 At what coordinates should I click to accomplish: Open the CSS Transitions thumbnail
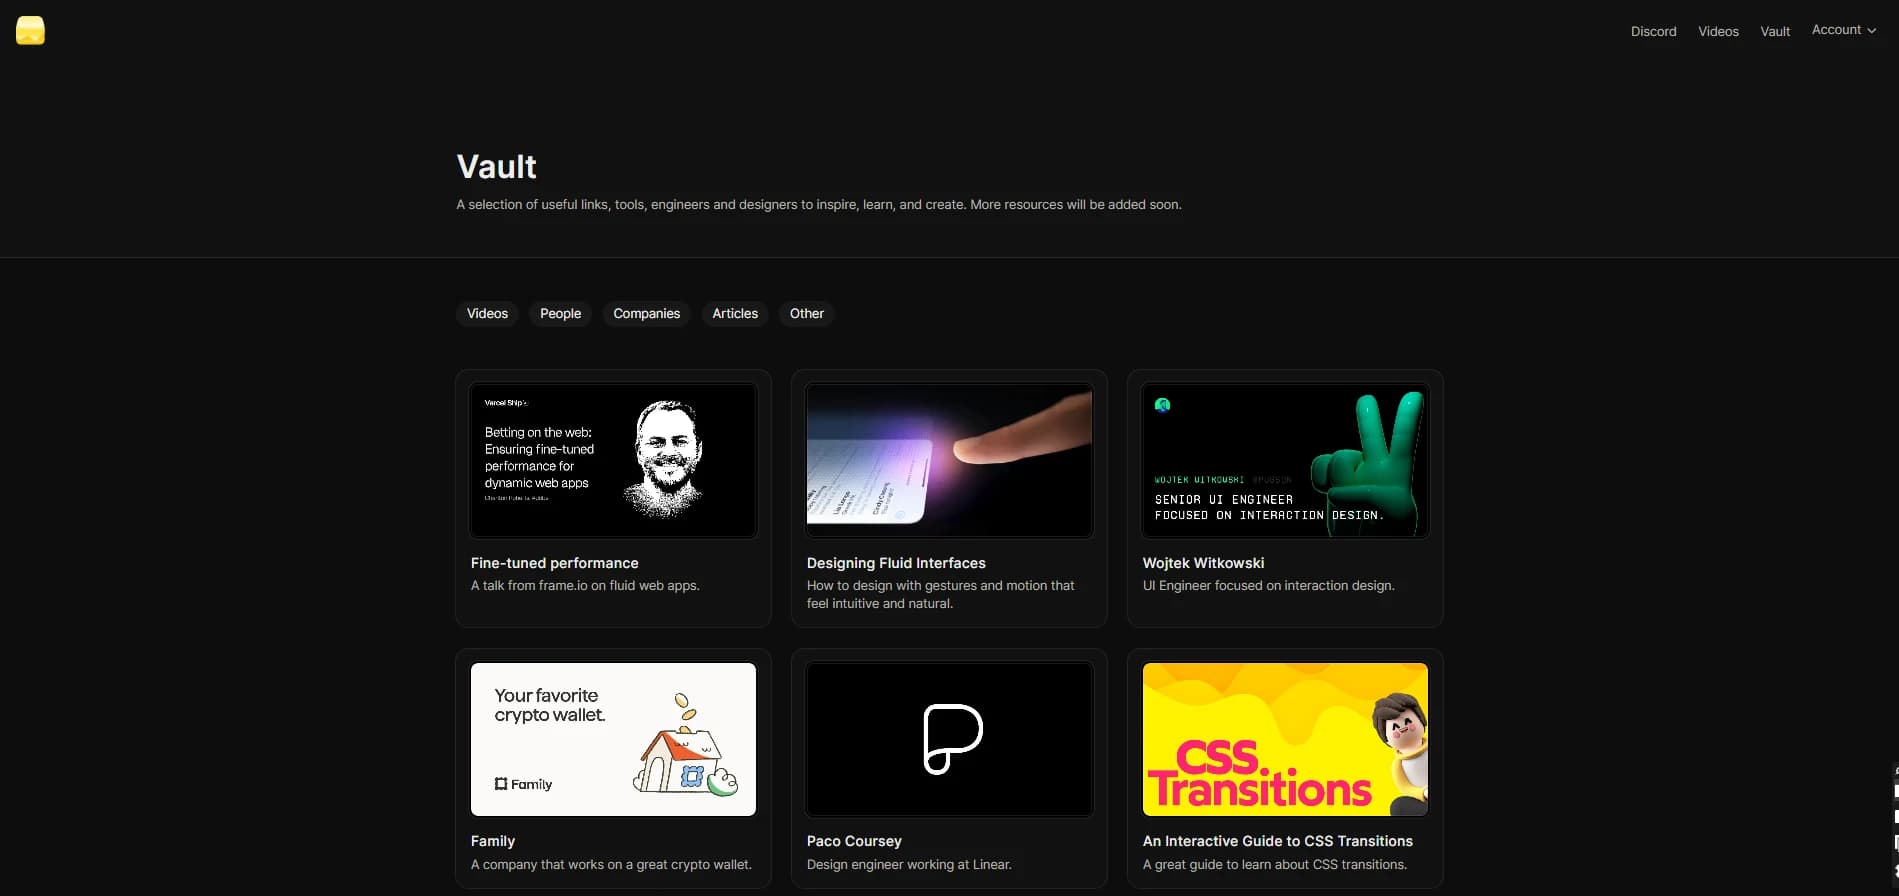pos(1285,739)
